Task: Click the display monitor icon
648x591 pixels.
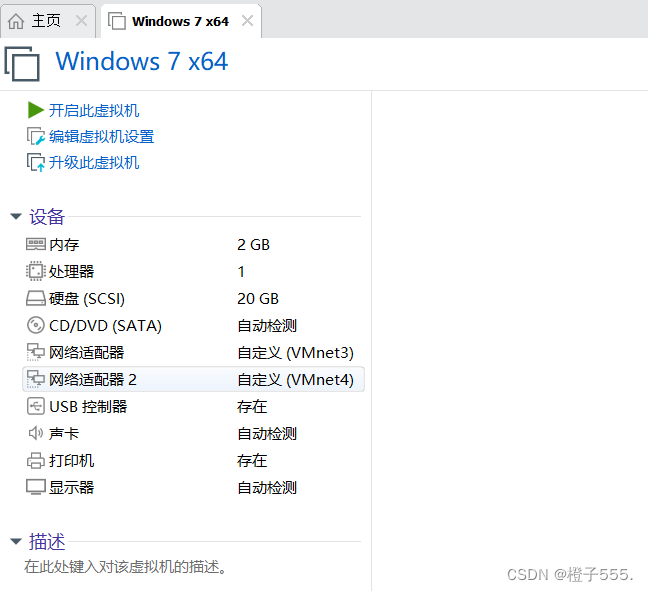Action: [36, 487]
